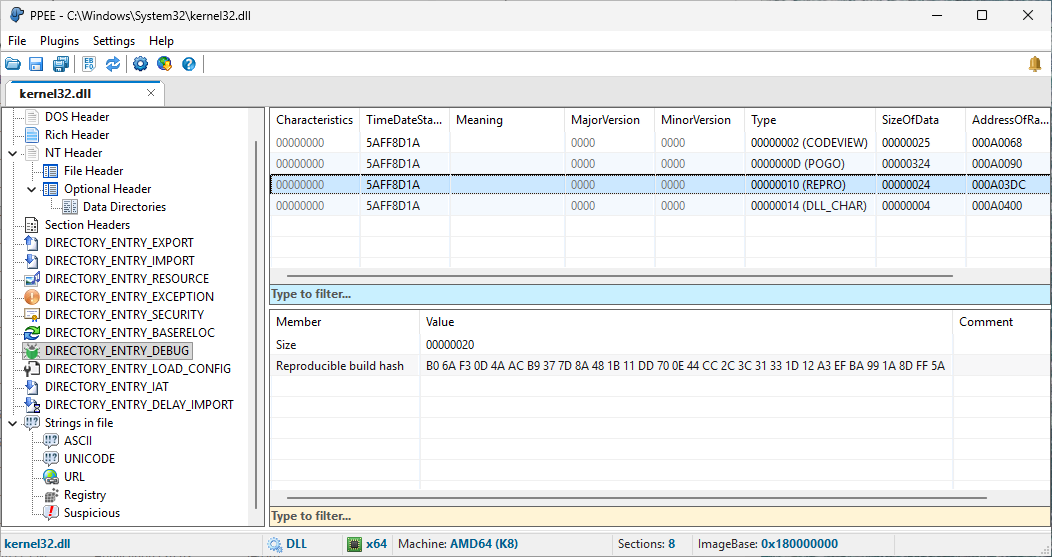Collapse the Strings in file branch

click(x=12, y=423)
